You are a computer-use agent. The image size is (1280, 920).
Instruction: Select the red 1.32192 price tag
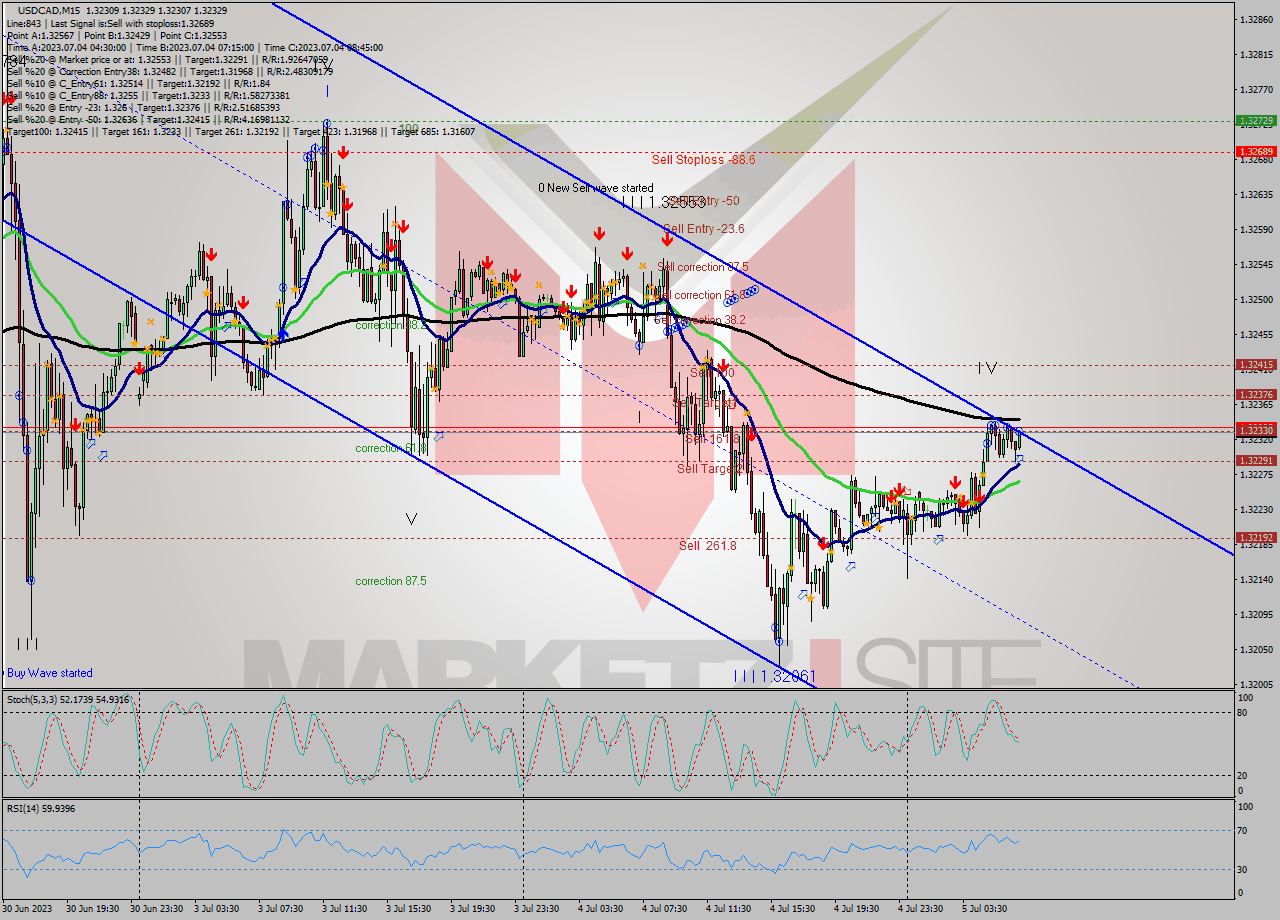pos(1256,538)
